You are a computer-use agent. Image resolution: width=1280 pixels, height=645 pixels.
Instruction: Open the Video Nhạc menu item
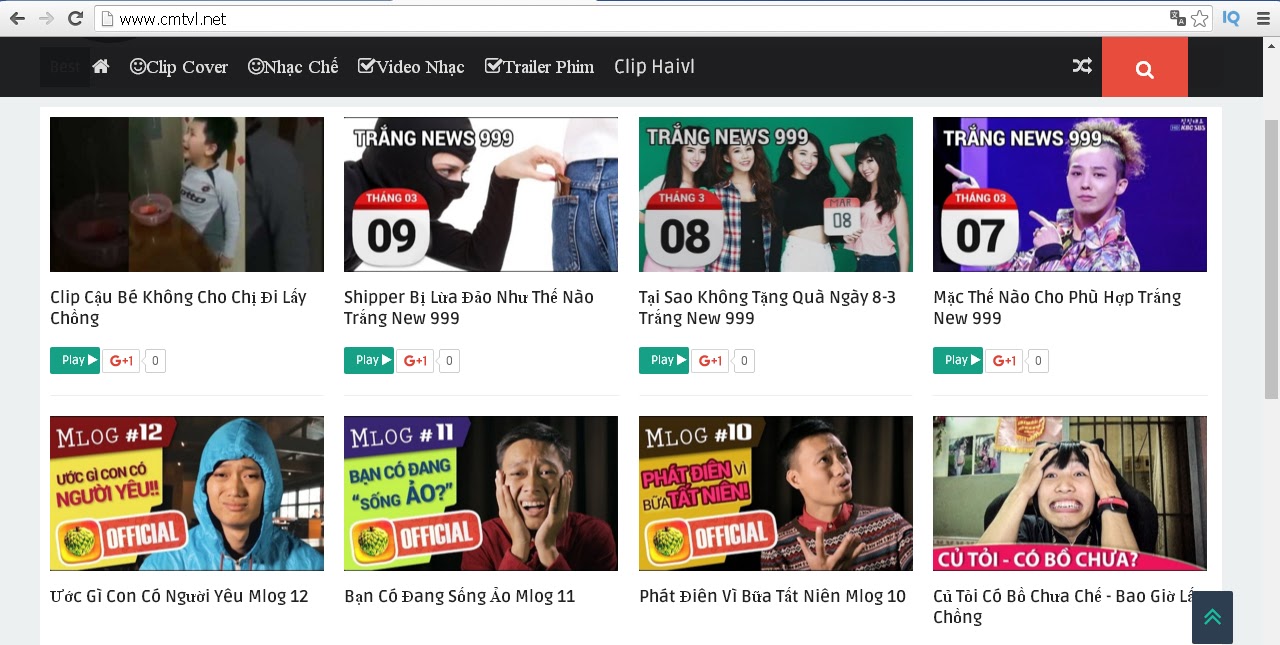[x=411, y=67]
